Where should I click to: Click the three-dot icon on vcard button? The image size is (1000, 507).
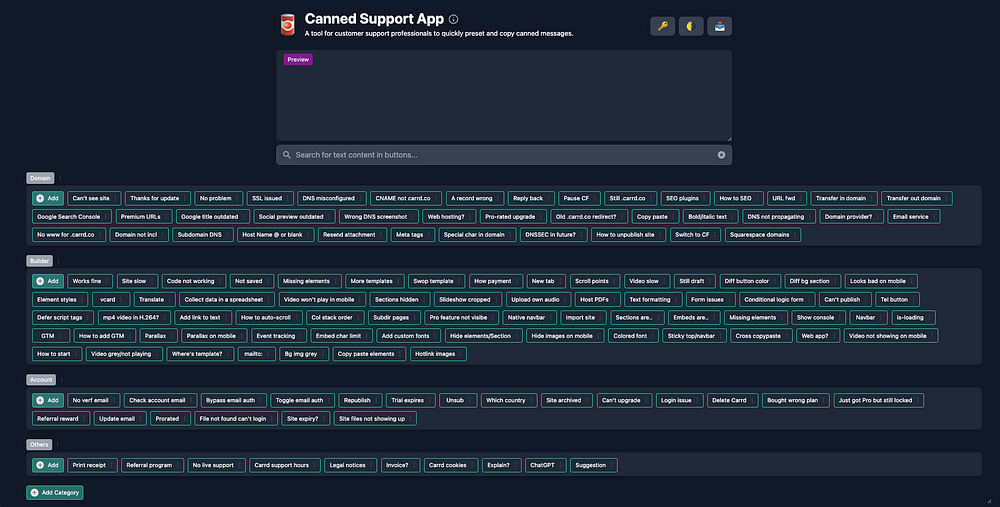coord(124,300)
